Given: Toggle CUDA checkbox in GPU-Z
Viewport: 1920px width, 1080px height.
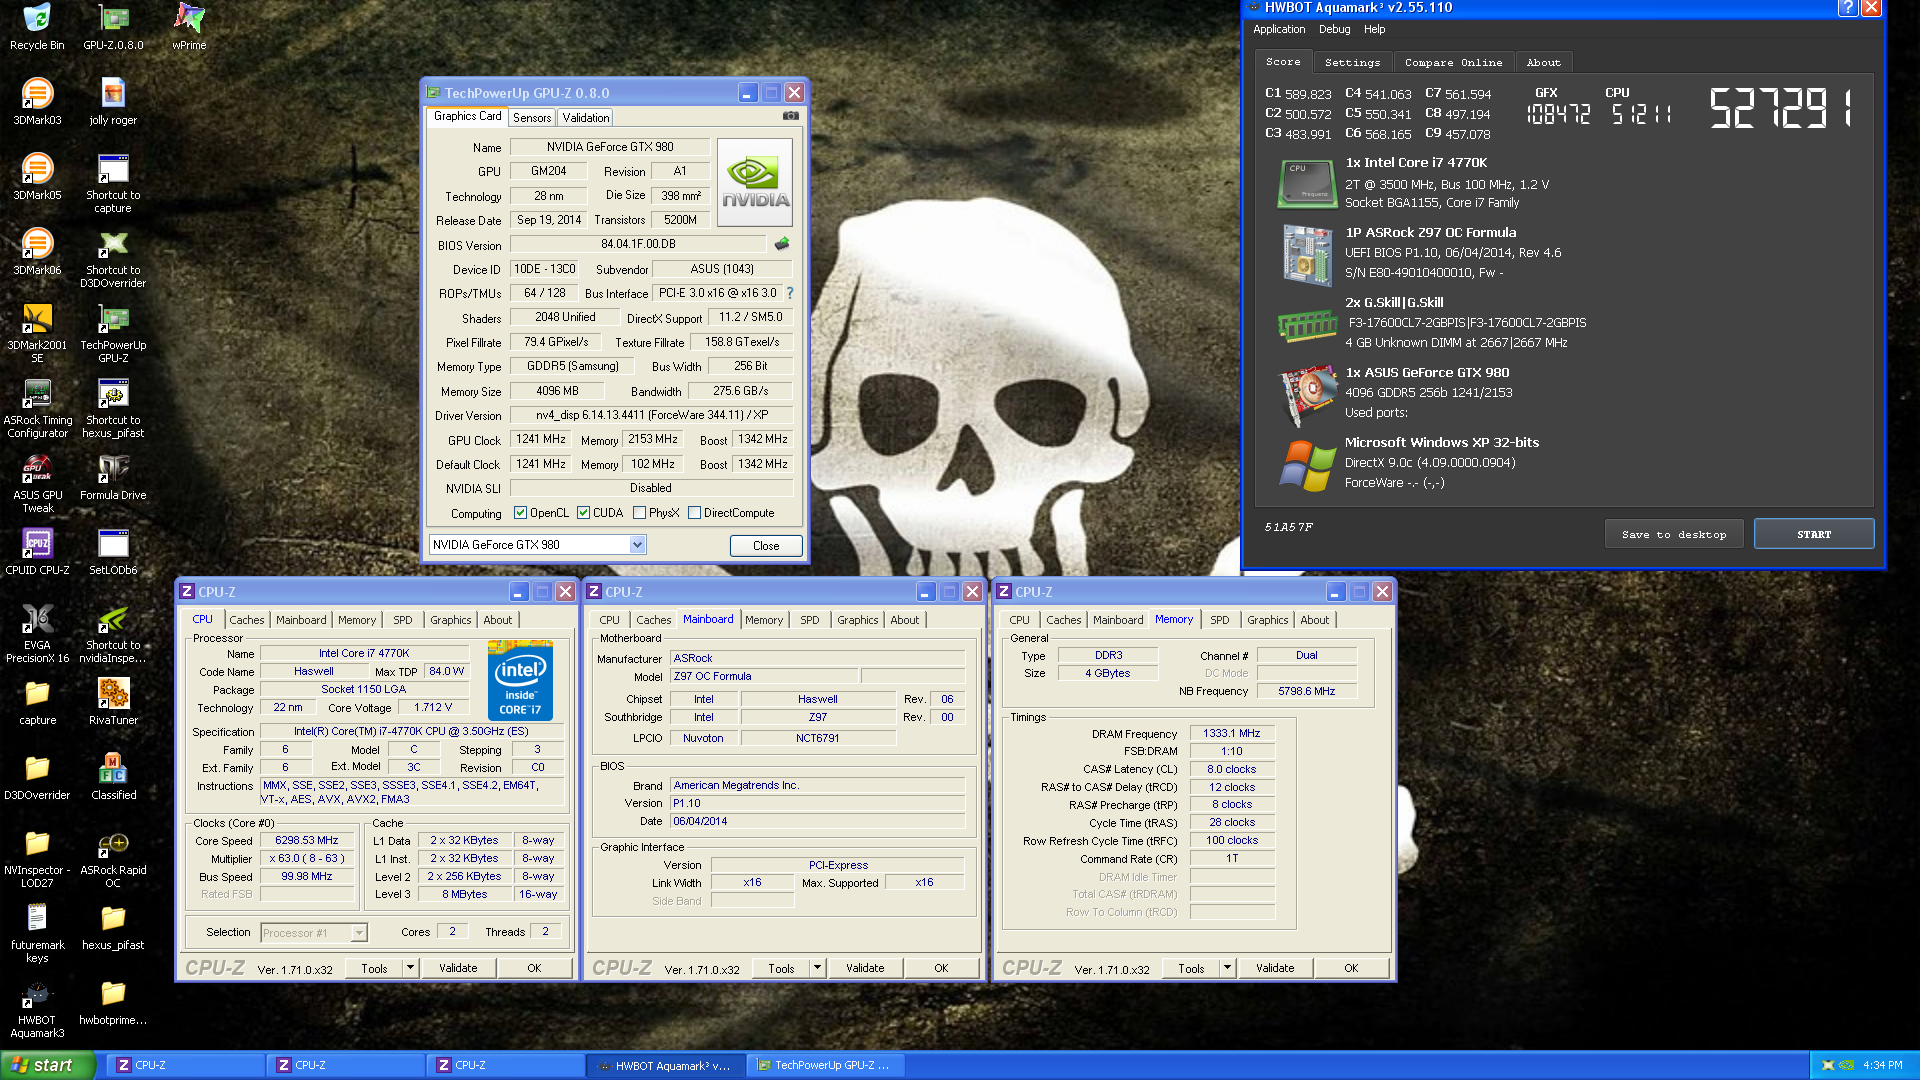Looking at the screenshot, I should click(583, 513).
